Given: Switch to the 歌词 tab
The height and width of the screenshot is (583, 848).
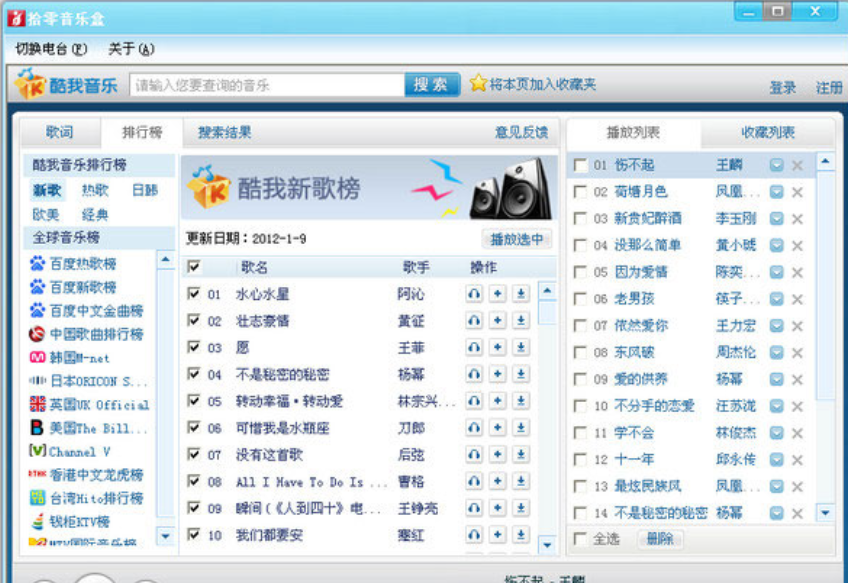Looking at the screenshot, I should click(x=59, y=132).
